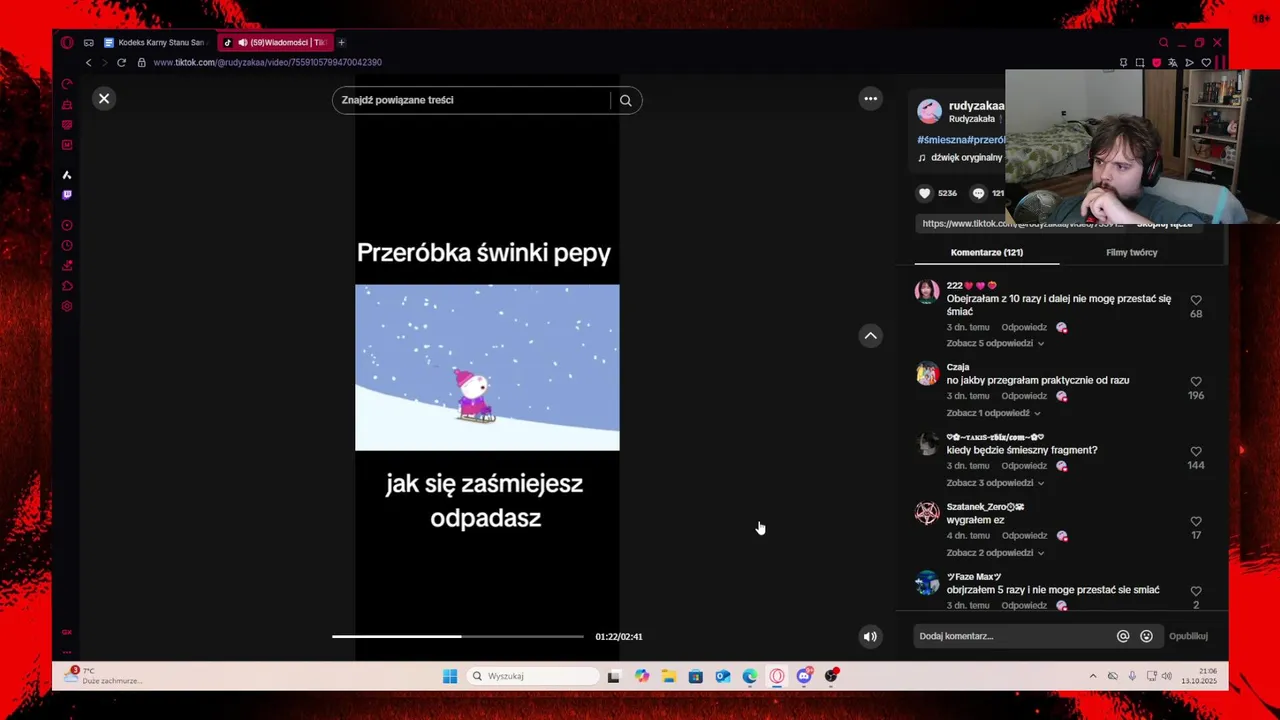Open the taskbar volume control
The width and height of the screenshot is (1280, 720).
click(1167, 676)
